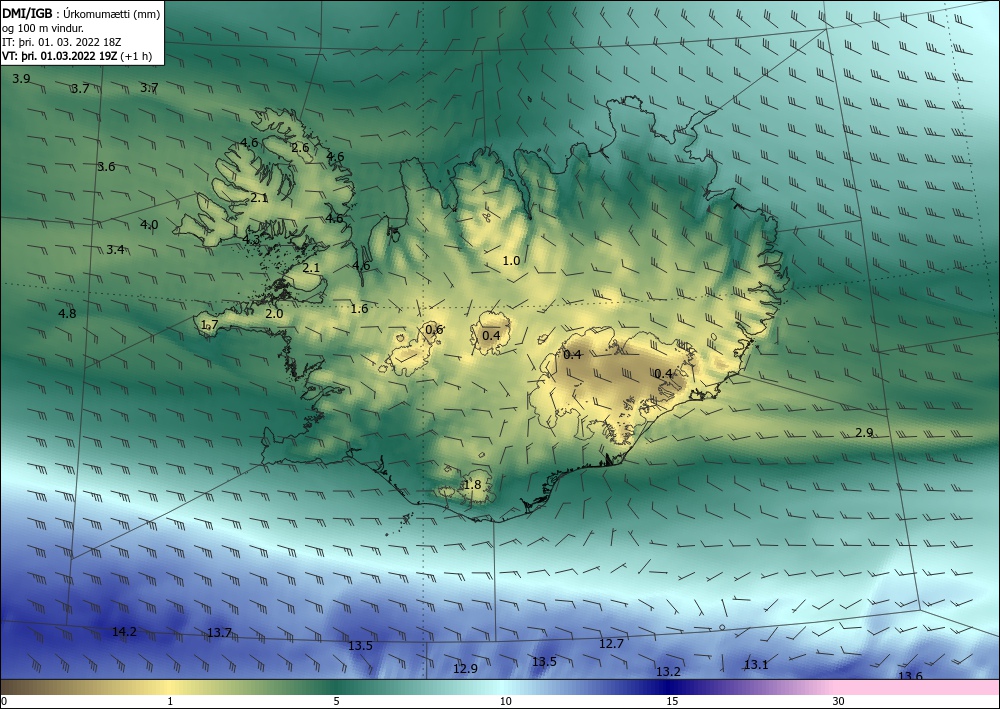Click the 4.3 value on the map
The image size is (1000, 709).
click(x=251, y=240)
